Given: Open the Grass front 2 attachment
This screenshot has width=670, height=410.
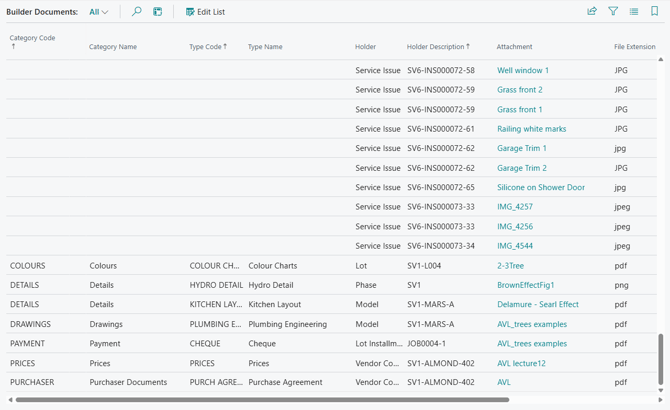Looking at the screenshot, I should coord(520,90).
